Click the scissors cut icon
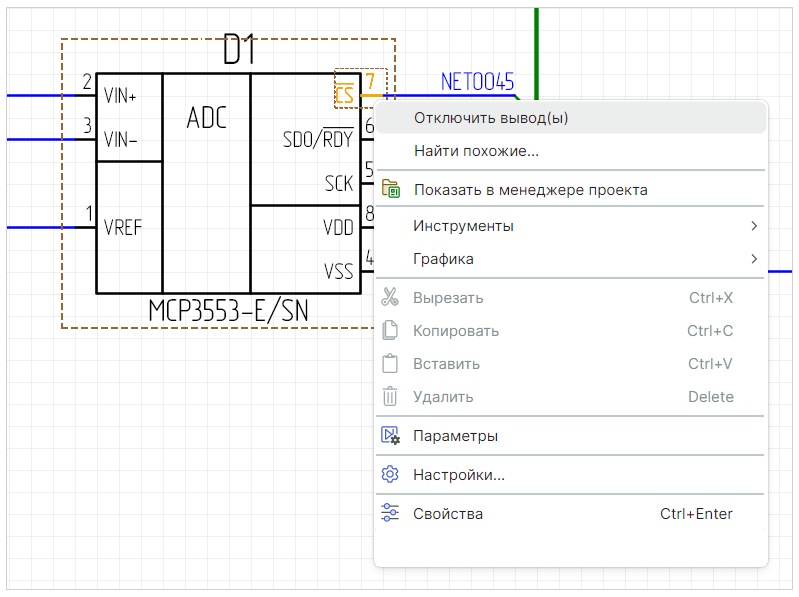This screenshot has width=799, height=597. (390, 297)
